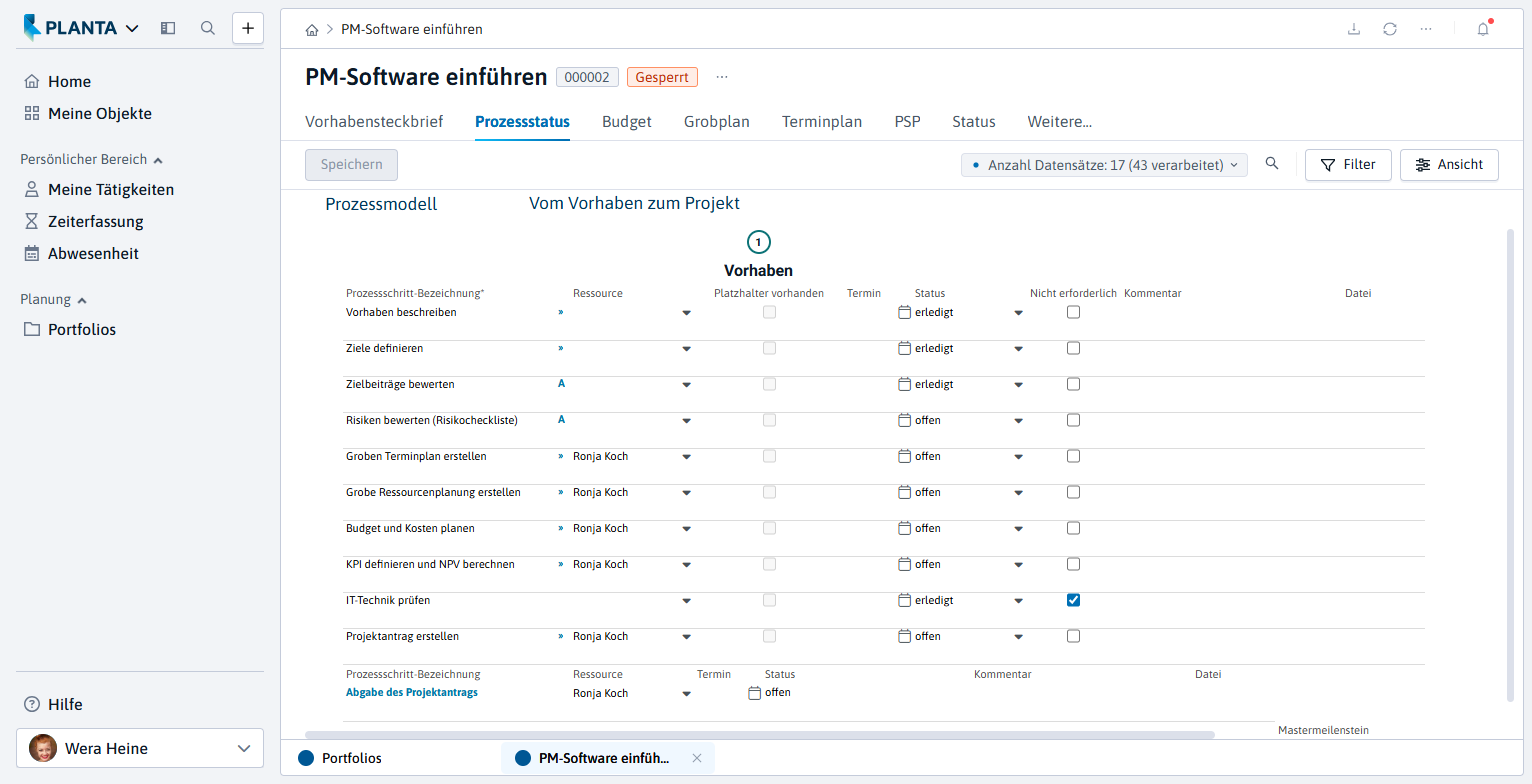
Task: Switch to the Terminplan tab
Action: (822, 122)
